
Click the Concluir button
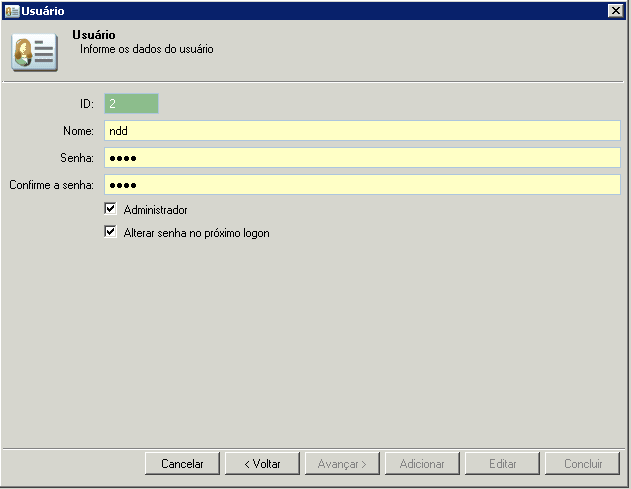pos(582,464)
